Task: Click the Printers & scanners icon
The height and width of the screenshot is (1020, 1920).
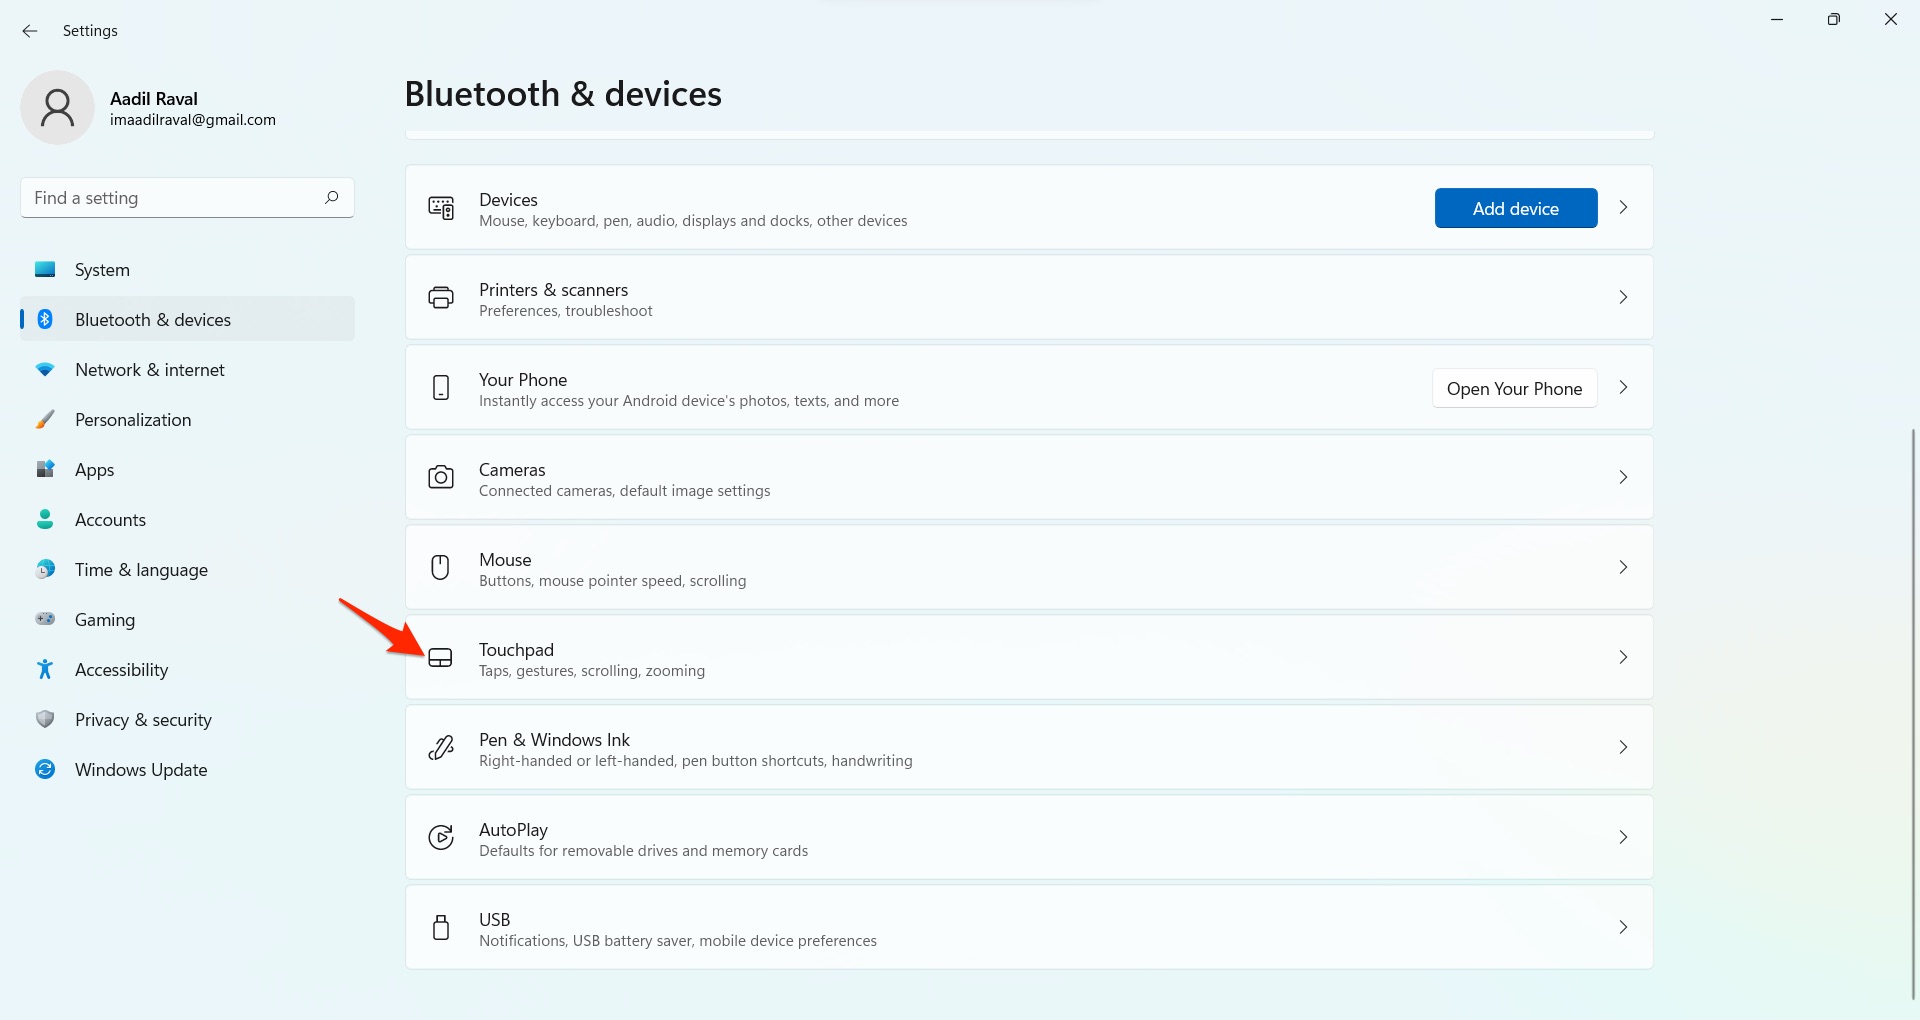Action: tap(440, 298)
